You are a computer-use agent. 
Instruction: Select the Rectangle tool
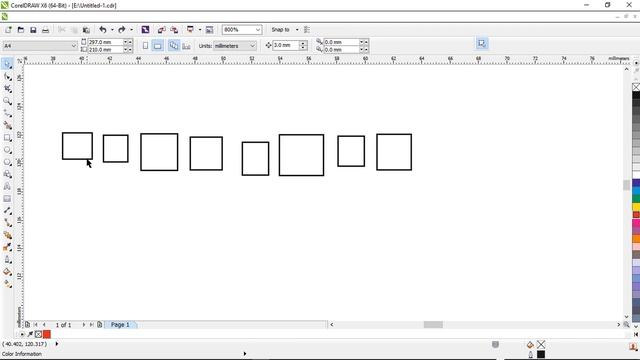(7, 138)
